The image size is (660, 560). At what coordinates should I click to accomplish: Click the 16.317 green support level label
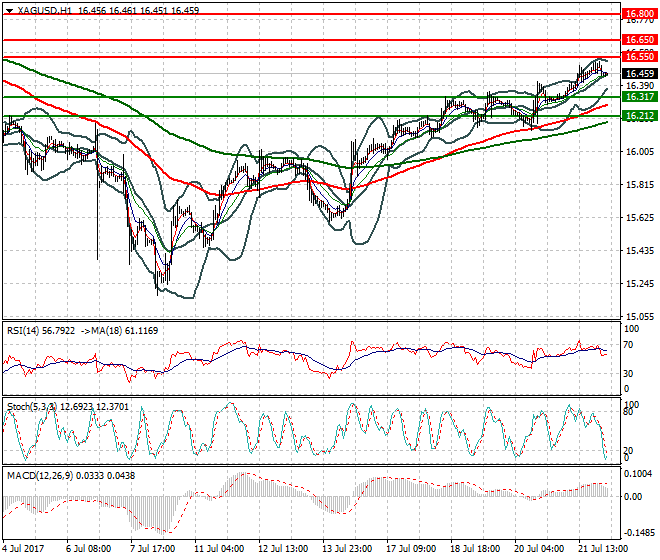tap(640, 97)
